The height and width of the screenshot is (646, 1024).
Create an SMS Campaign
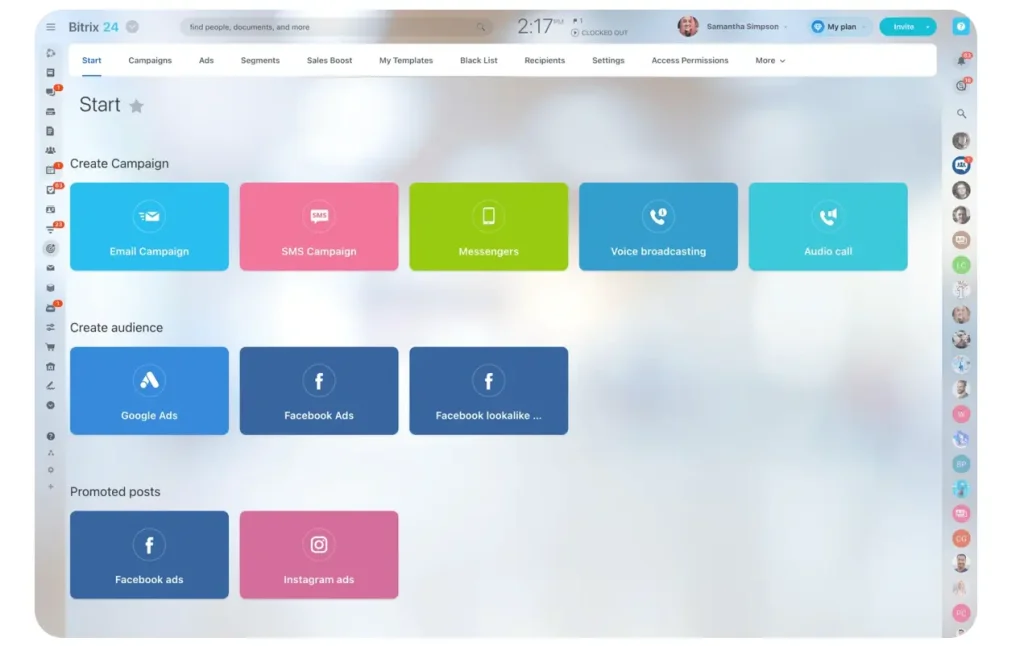pyautogui.click(x=318, y=226)
